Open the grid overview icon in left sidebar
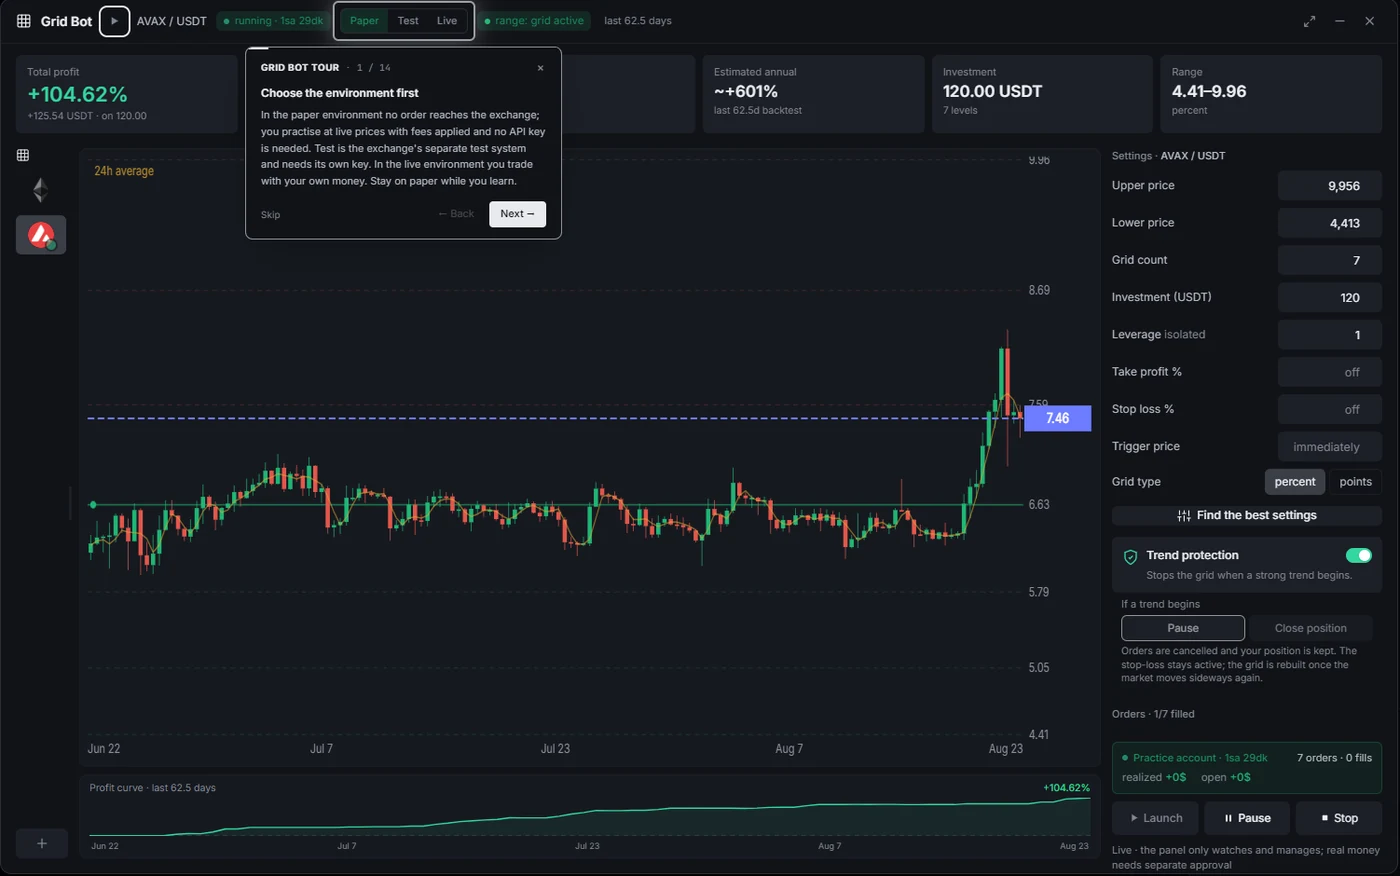Image resolution: width=1400 pixels, height=876 pixels. point(23,155)
